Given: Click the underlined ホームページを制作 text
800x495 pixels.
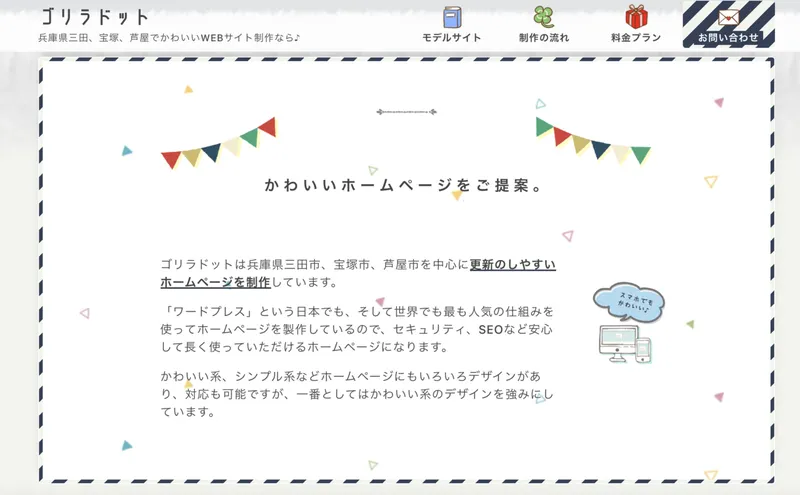Looking at the screenshot, I should (x=215, y=282).
